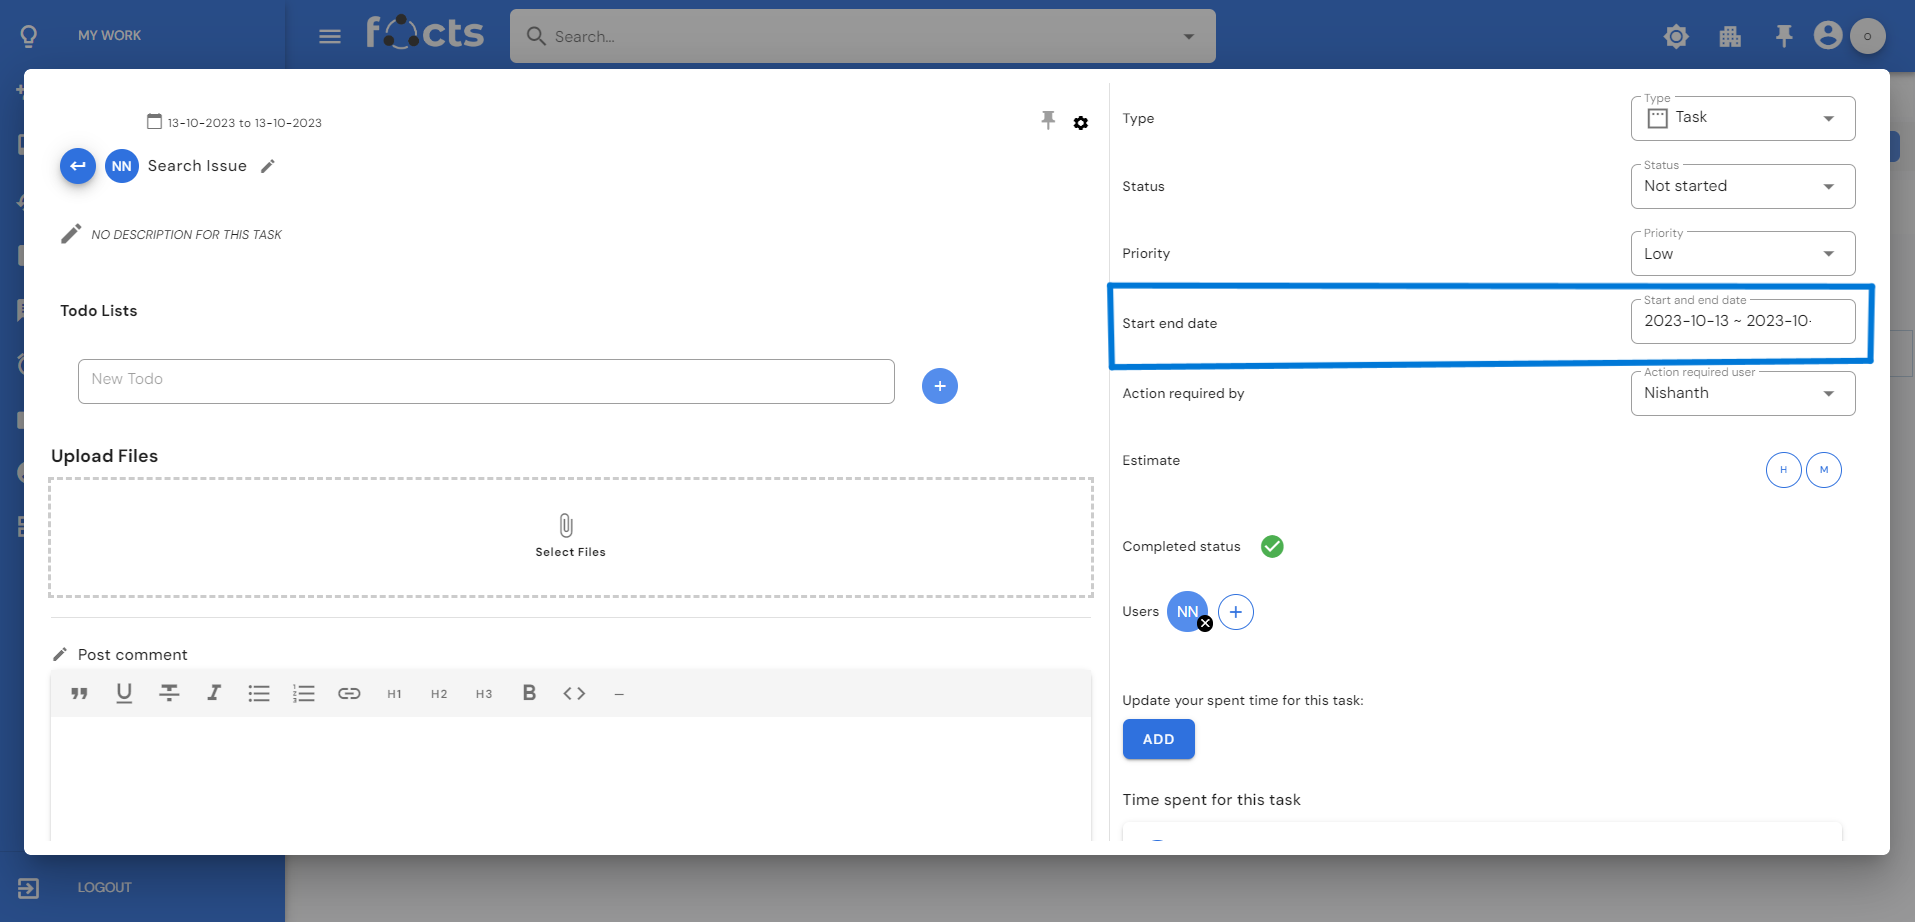Image resolution: width=1915 pixels, height=922 pixels.
Task: Open the Priority dropdown set to Low
Action: tap(1742, 254)
